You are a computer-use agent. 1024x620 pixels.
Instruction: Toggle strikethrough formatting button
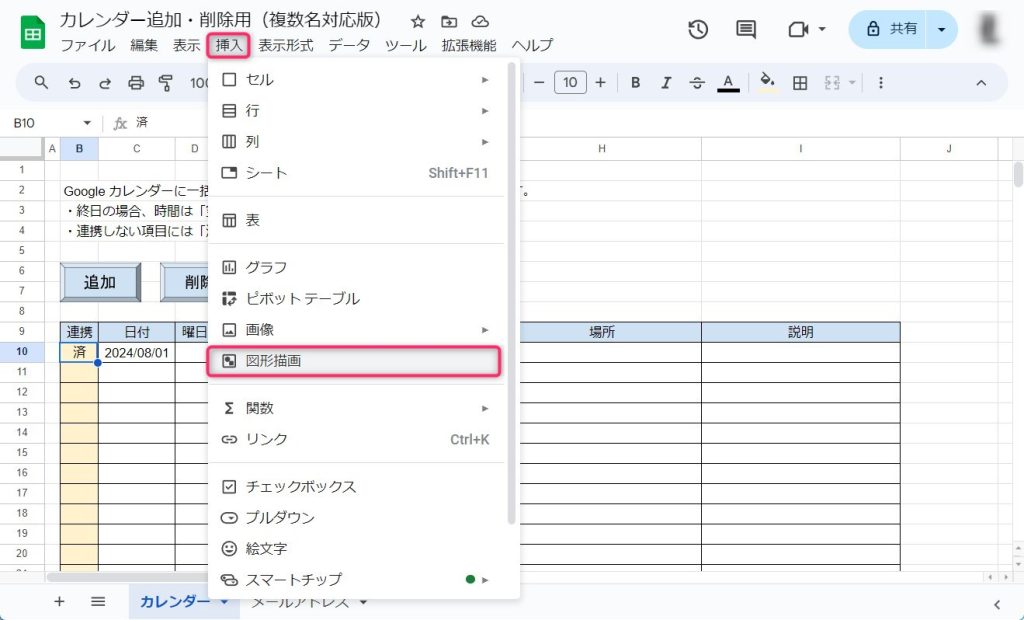coord(697,83)
